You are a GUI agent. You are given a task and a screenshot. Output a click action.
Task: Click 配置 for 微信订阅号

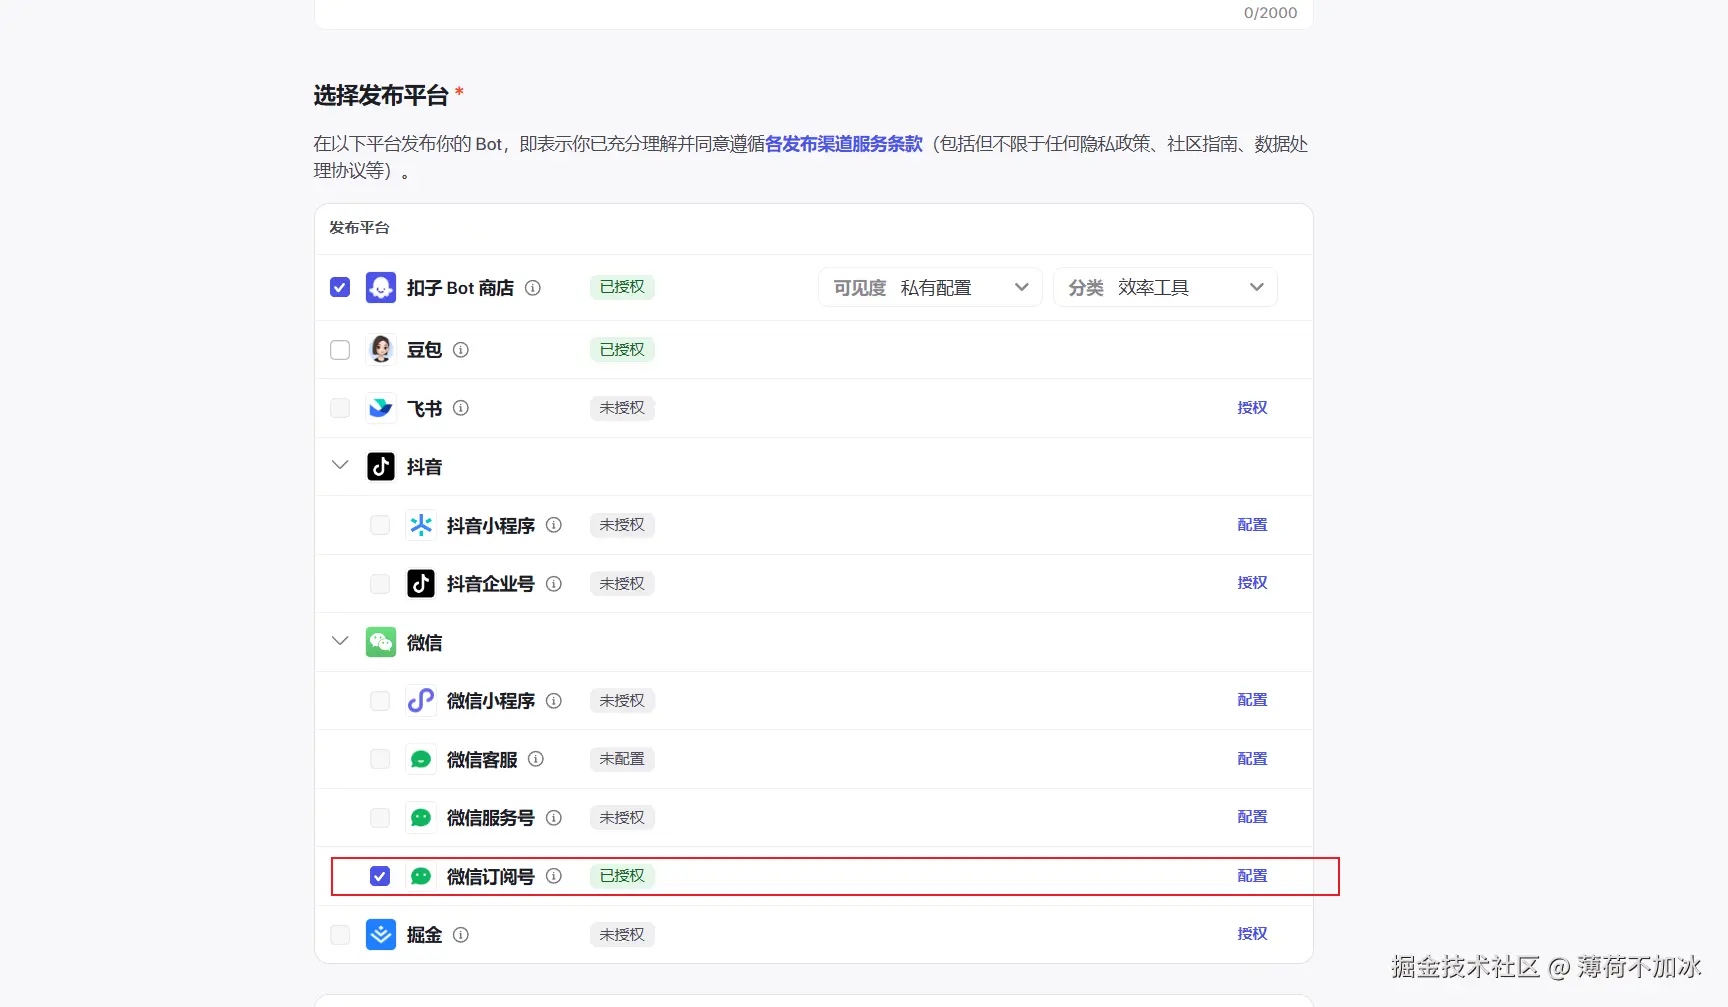pos(1252,876)
